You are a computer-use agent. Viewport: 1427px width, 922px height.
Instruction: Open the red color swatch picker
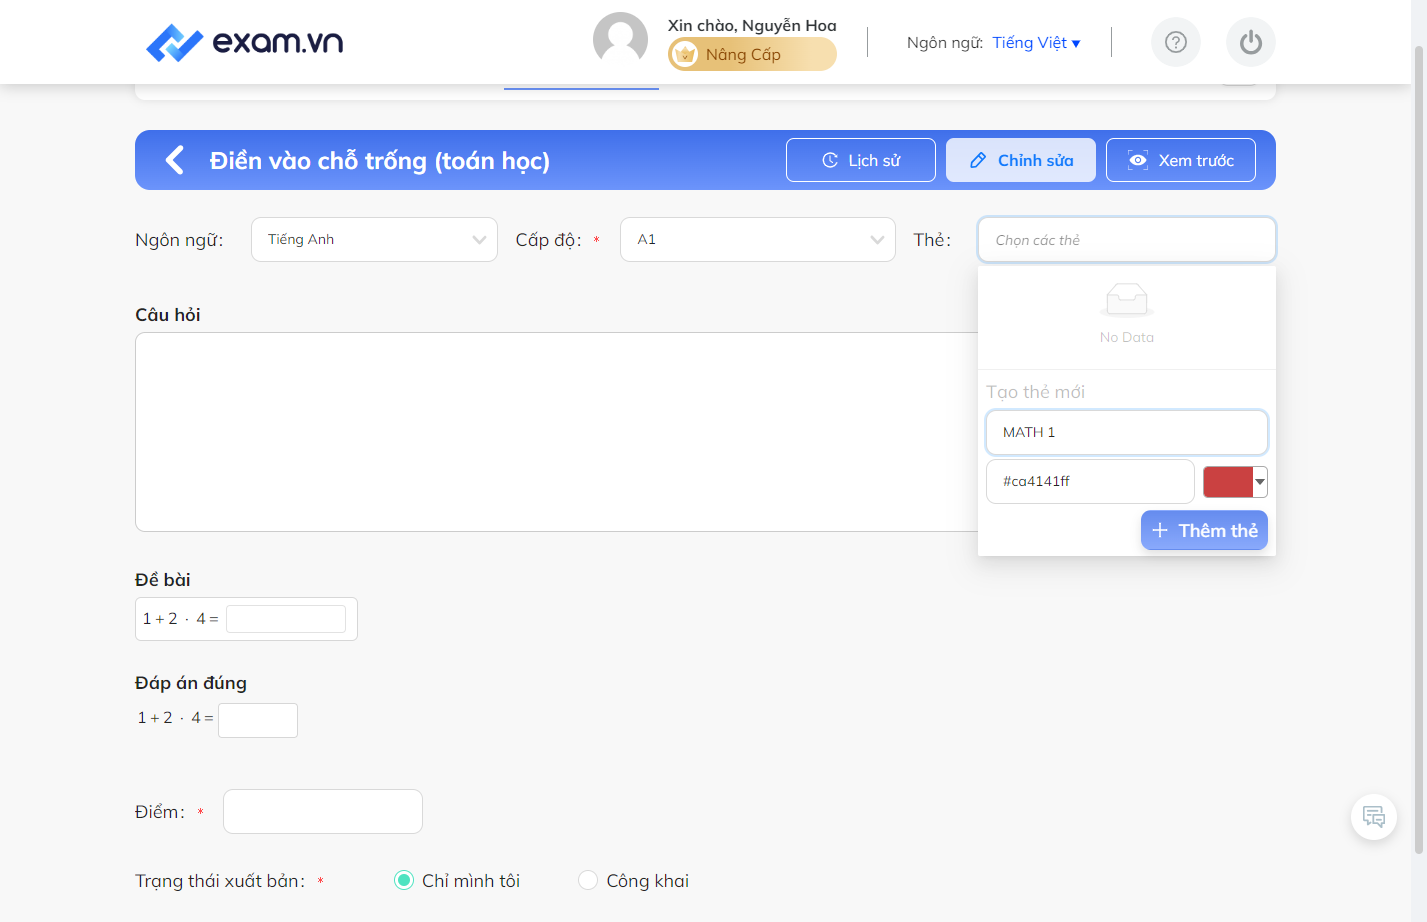coord(1235,482)
